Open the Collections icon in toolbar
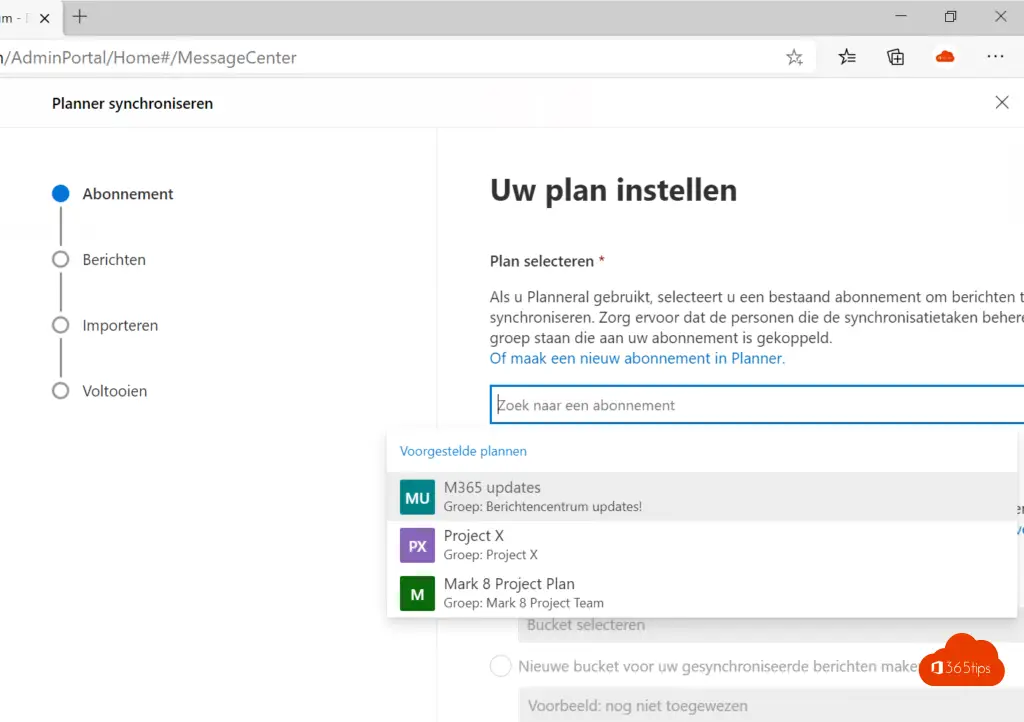The height and width of the screenshot is (722, 1024). (896, 57)
